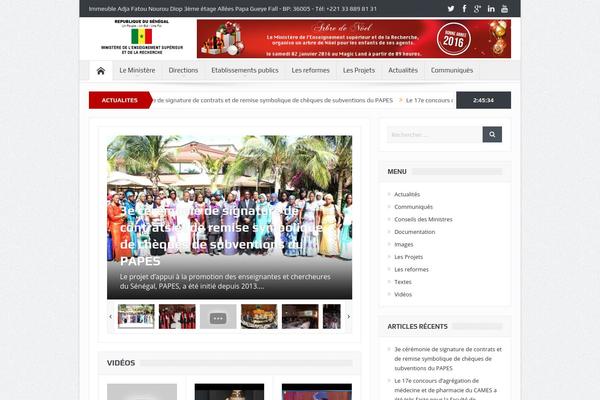The image size is (600, 400).
Task: Select second carousel thumbnail red robes
Action: [x=177, y=317]
